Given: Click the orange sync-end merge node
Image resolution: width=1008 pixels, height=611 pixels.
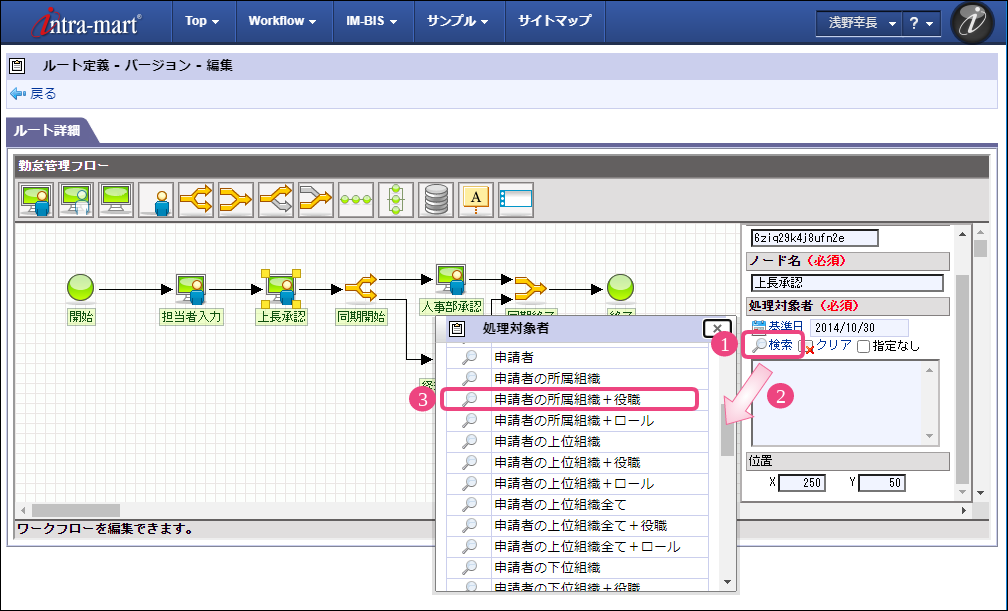Looking at the screenshot, I should click(x=530, y=288).
